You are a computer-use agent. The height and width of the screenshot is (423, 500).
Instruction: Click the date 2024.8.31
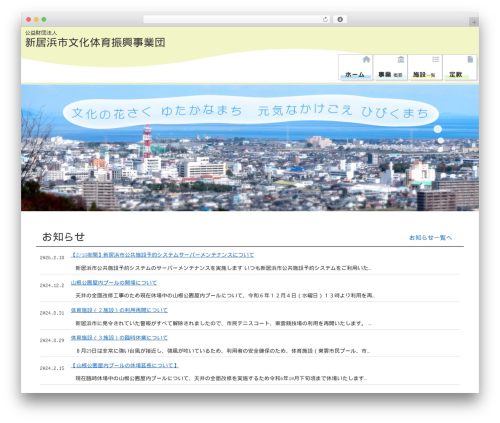[52, 313]
